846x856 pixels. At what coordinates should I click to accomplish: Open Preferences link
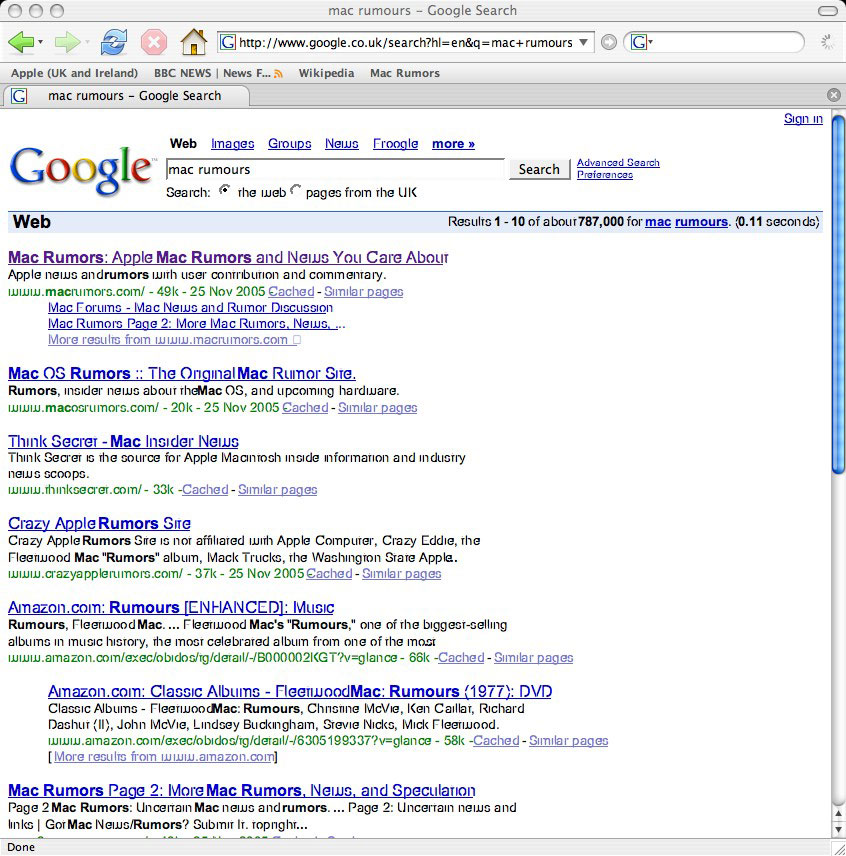(x=605, y=175)
